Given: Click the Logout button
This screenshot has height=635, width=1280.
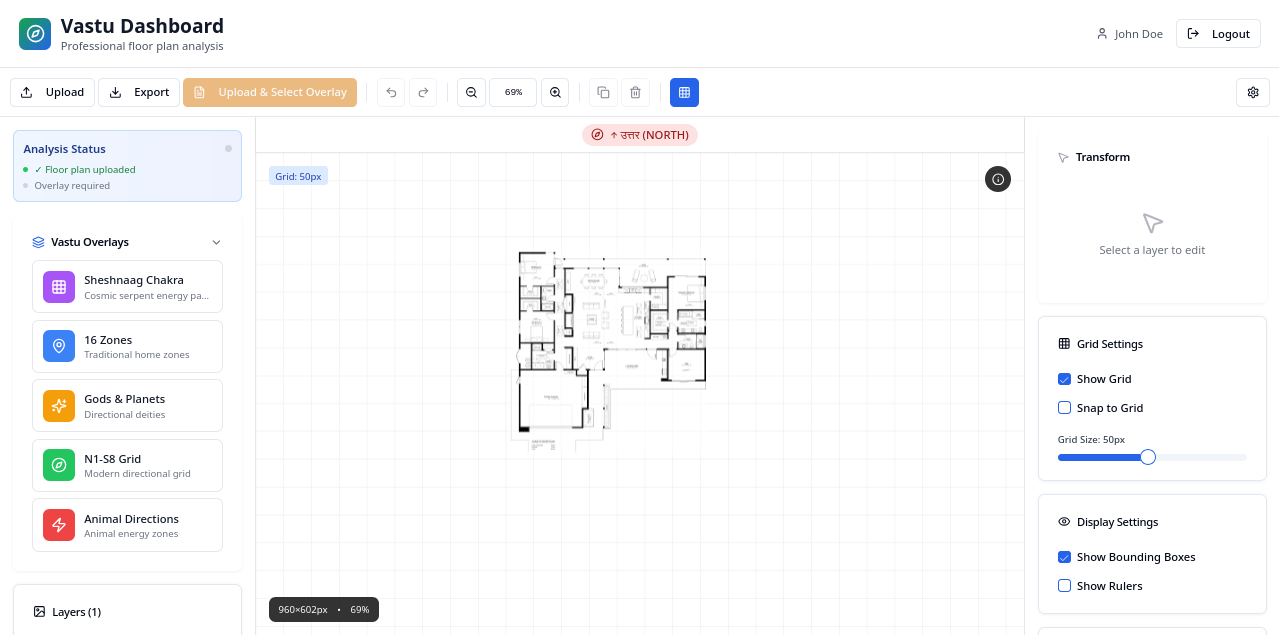Looking at the screenshot, I should pos(1218,33).
